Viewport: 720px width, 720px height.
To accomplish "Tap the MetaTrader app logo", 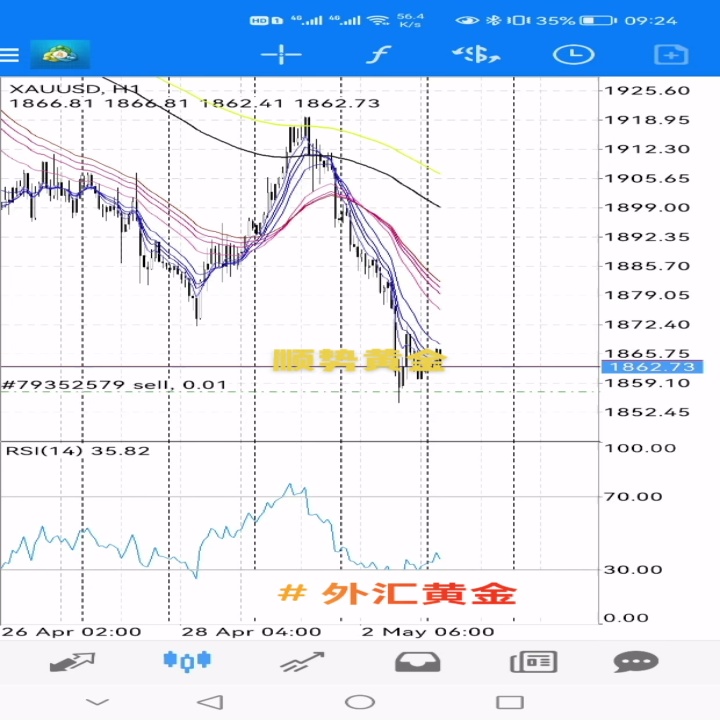I will pyautogui.click(x=60, y=55).
